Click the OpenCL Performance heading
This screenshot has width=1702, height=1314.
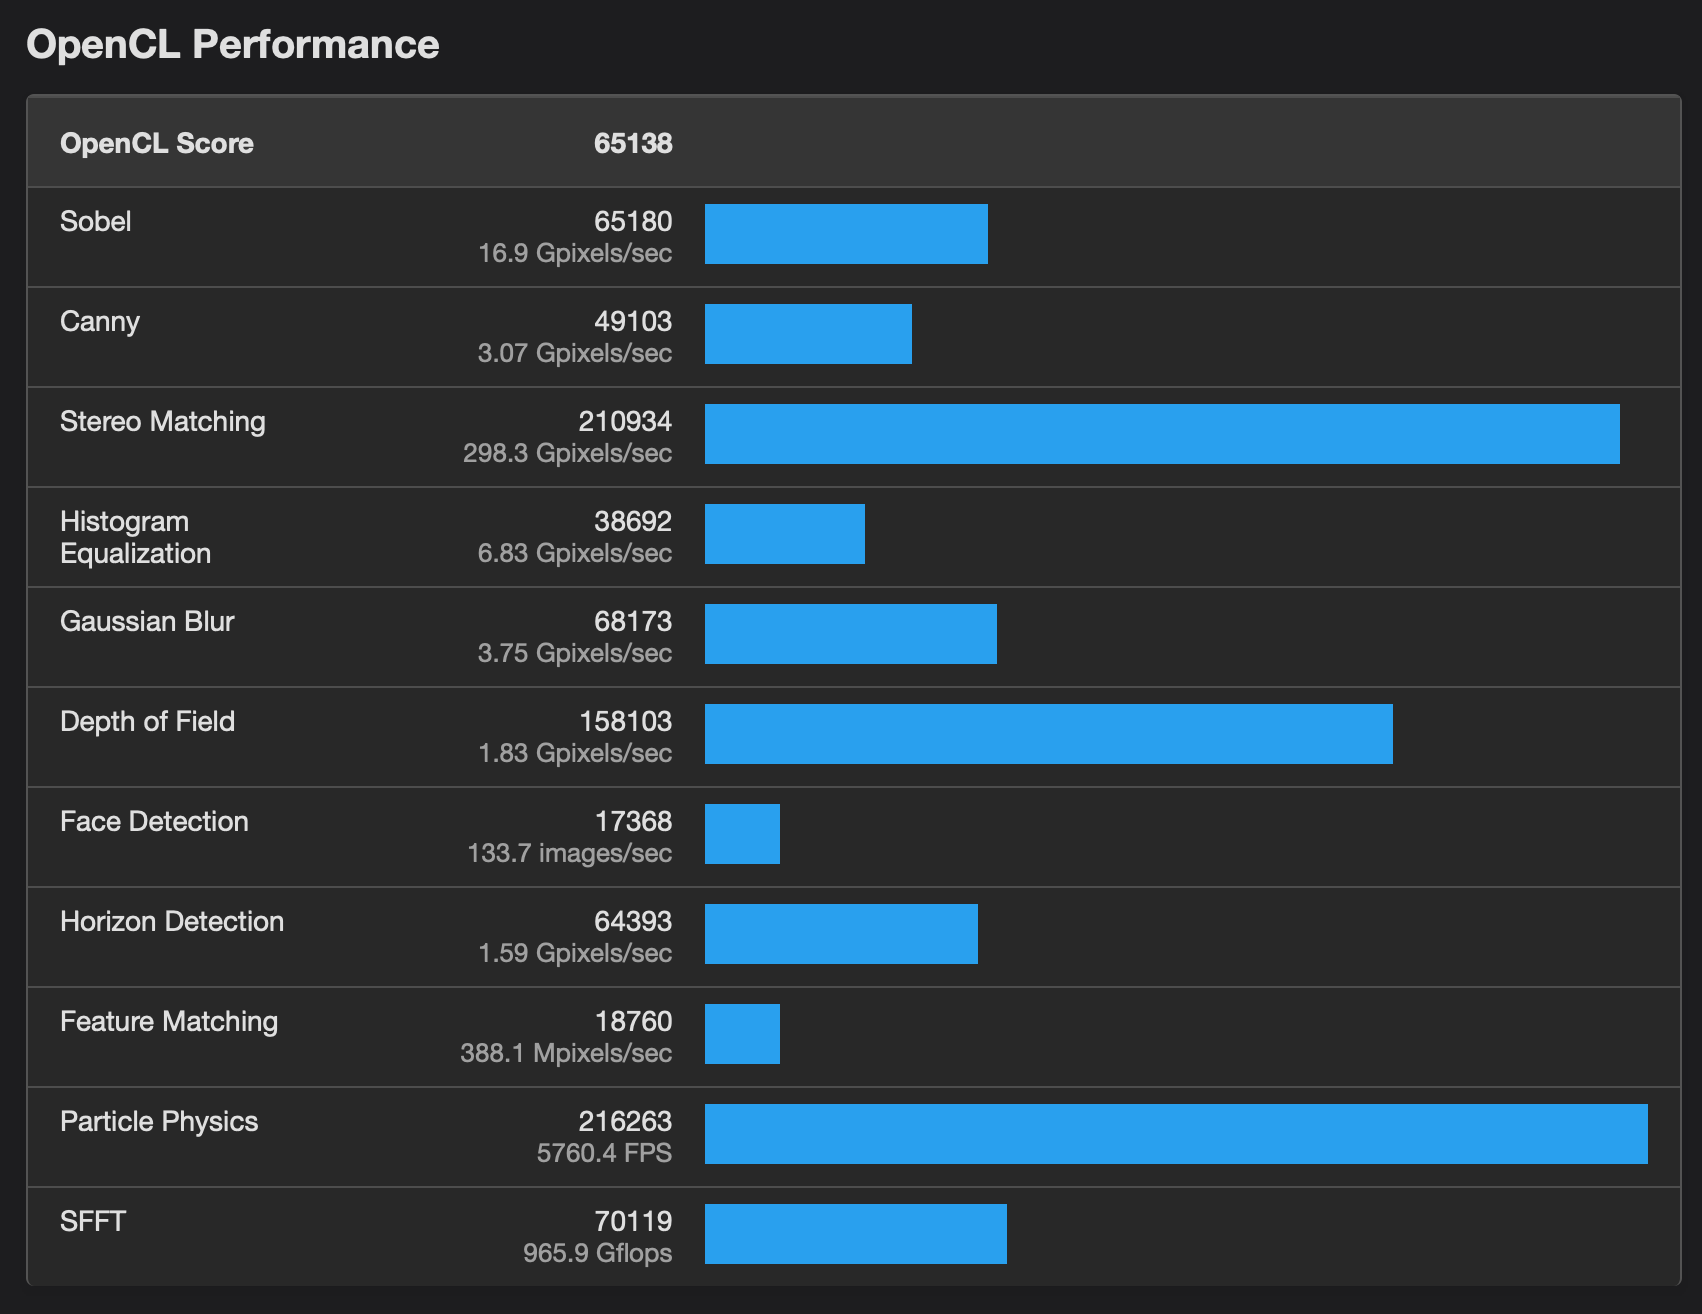[232, 45]
